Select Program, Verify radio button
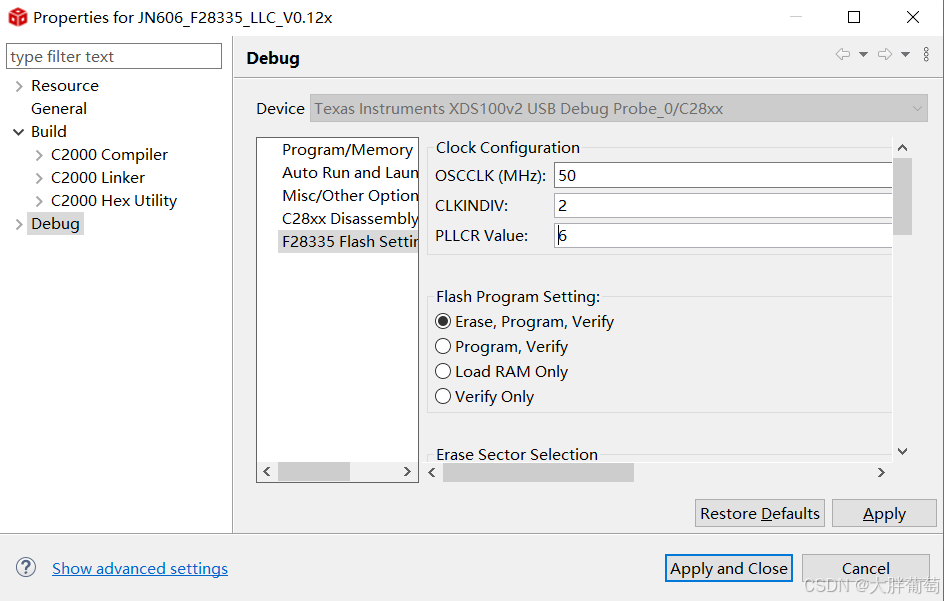This screenshot has width=944, height=601. coord(443,346)
